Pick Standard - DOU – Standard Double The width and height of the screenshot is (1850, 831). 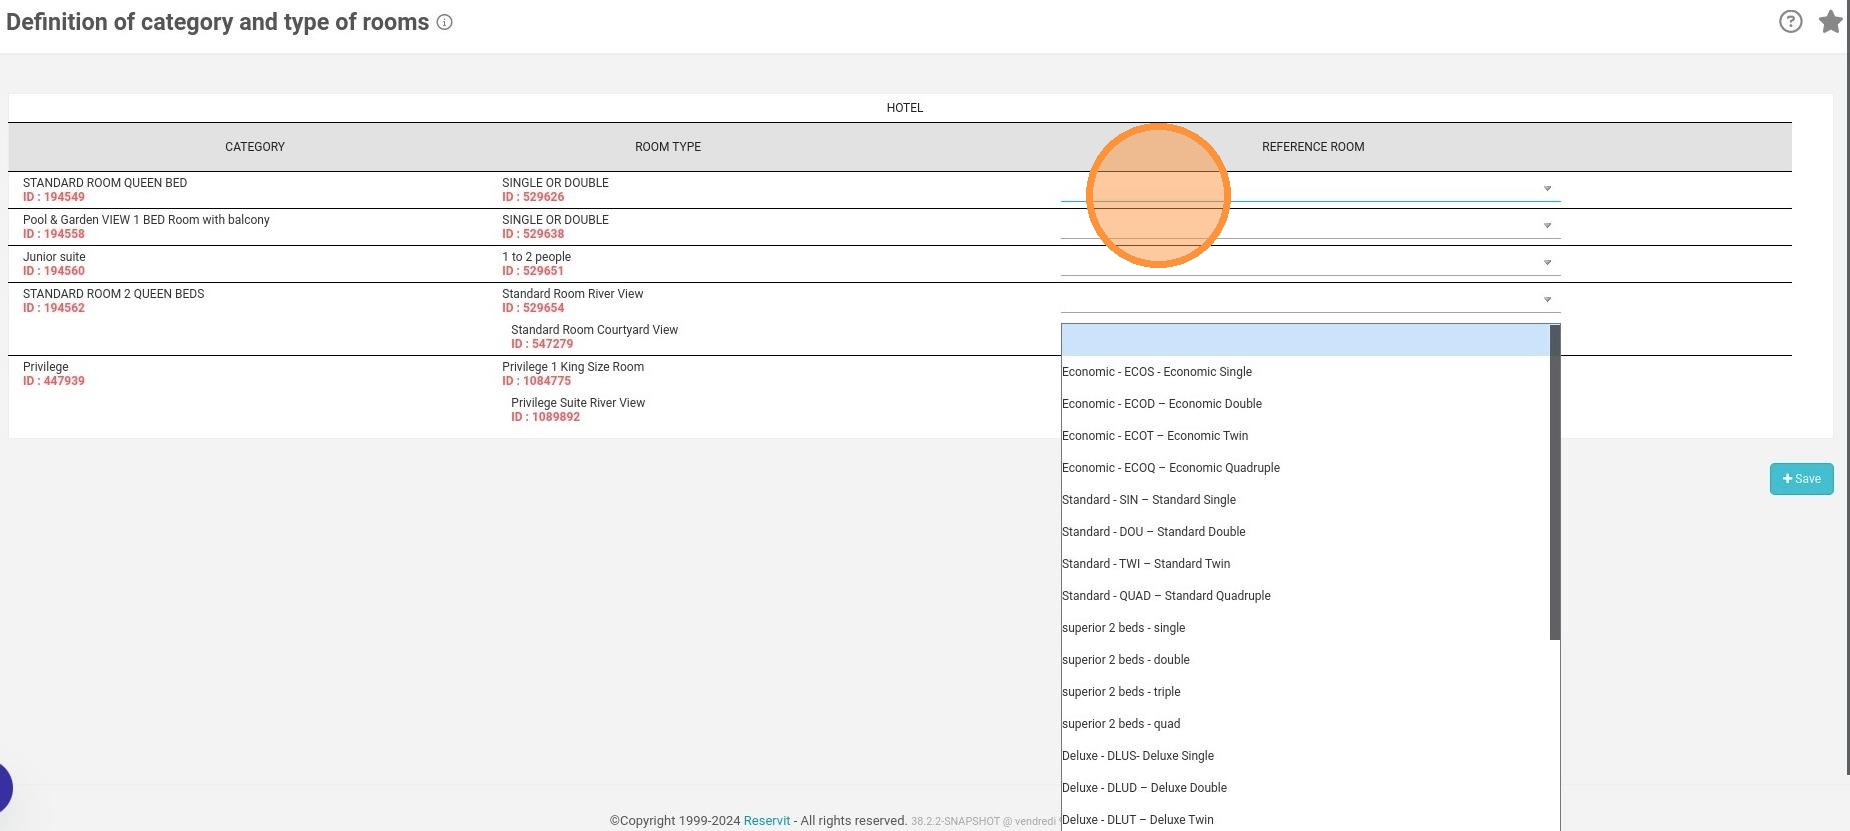click(x=1305, y=532)
